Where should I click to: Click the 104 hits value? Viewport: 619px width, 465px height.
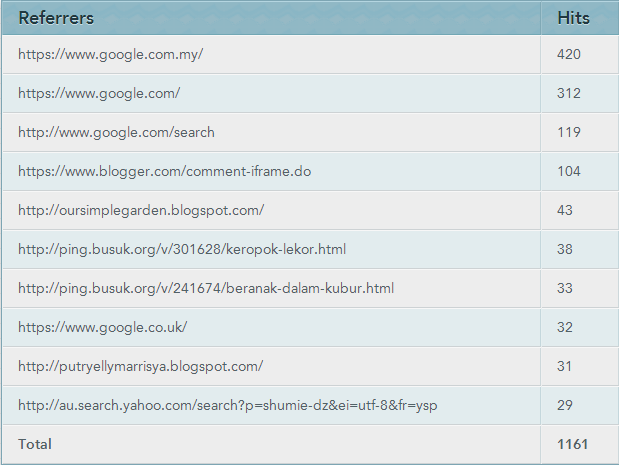coord(569,171)
